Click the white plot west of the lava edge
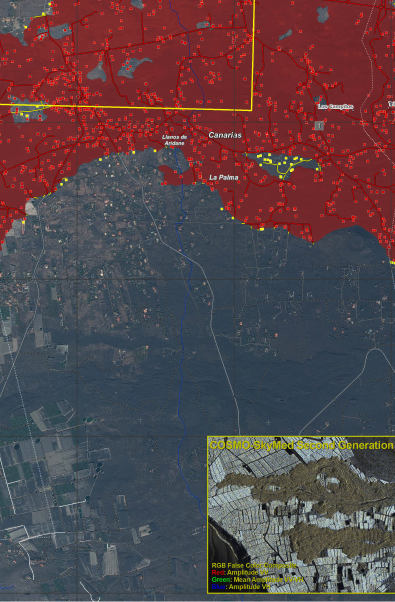This screenshot has height=602, width=395. pyautogui.click(x=31, y=207)
